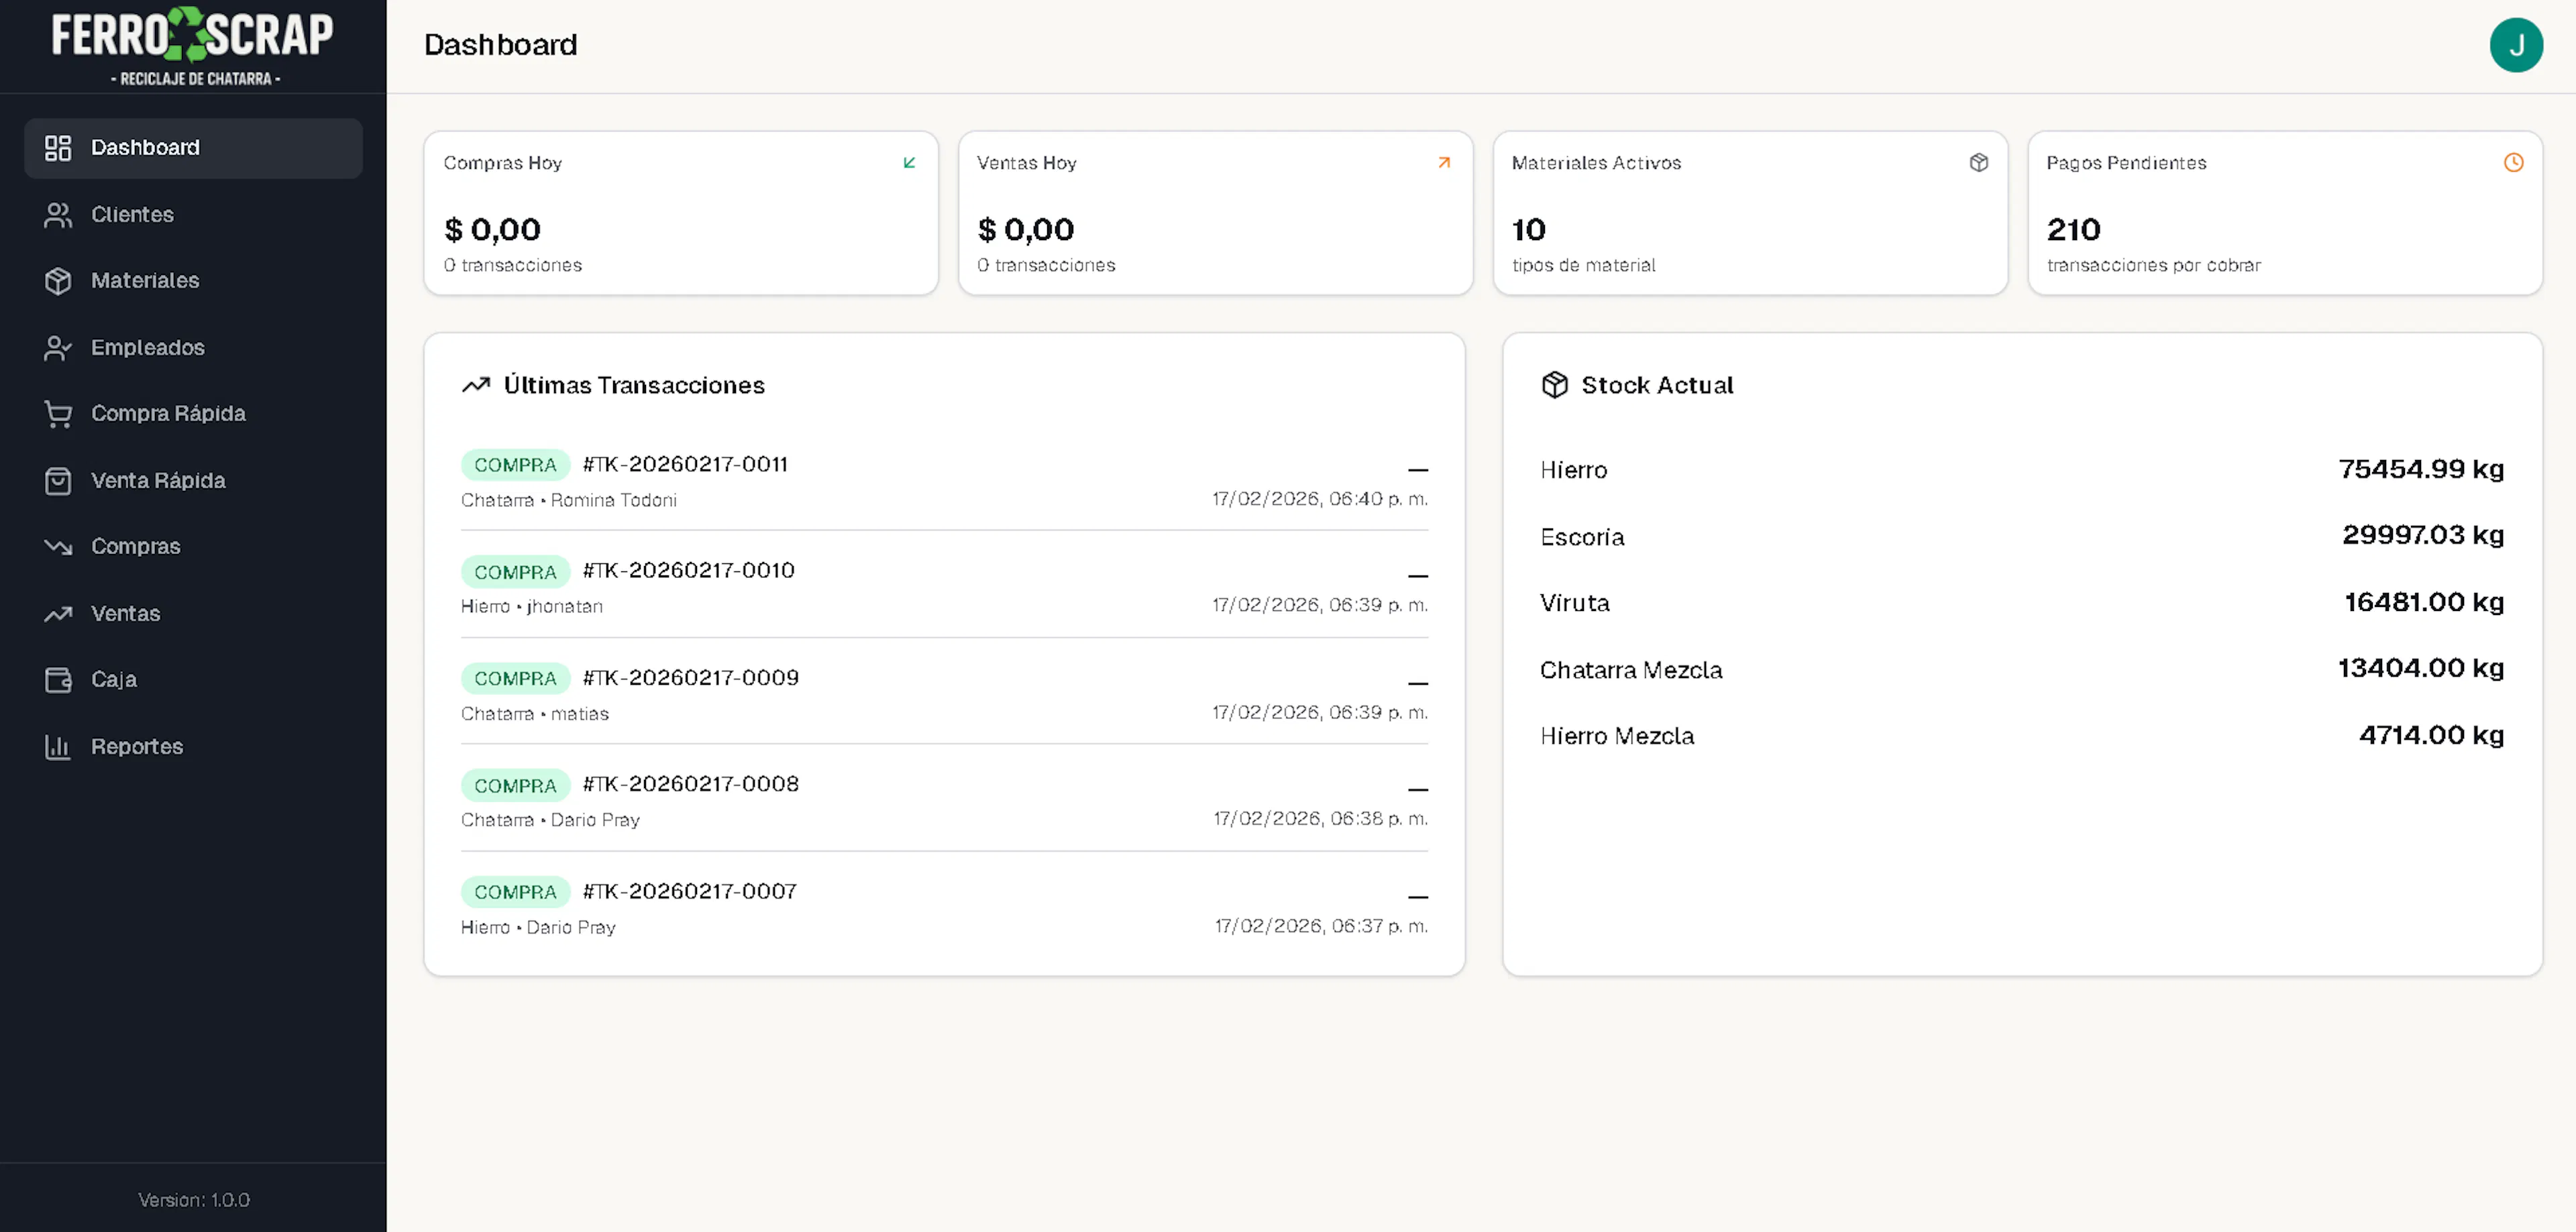2576x1232 pixels.
Task: Open the Compras section in sidebar
Action: point(135,547)
